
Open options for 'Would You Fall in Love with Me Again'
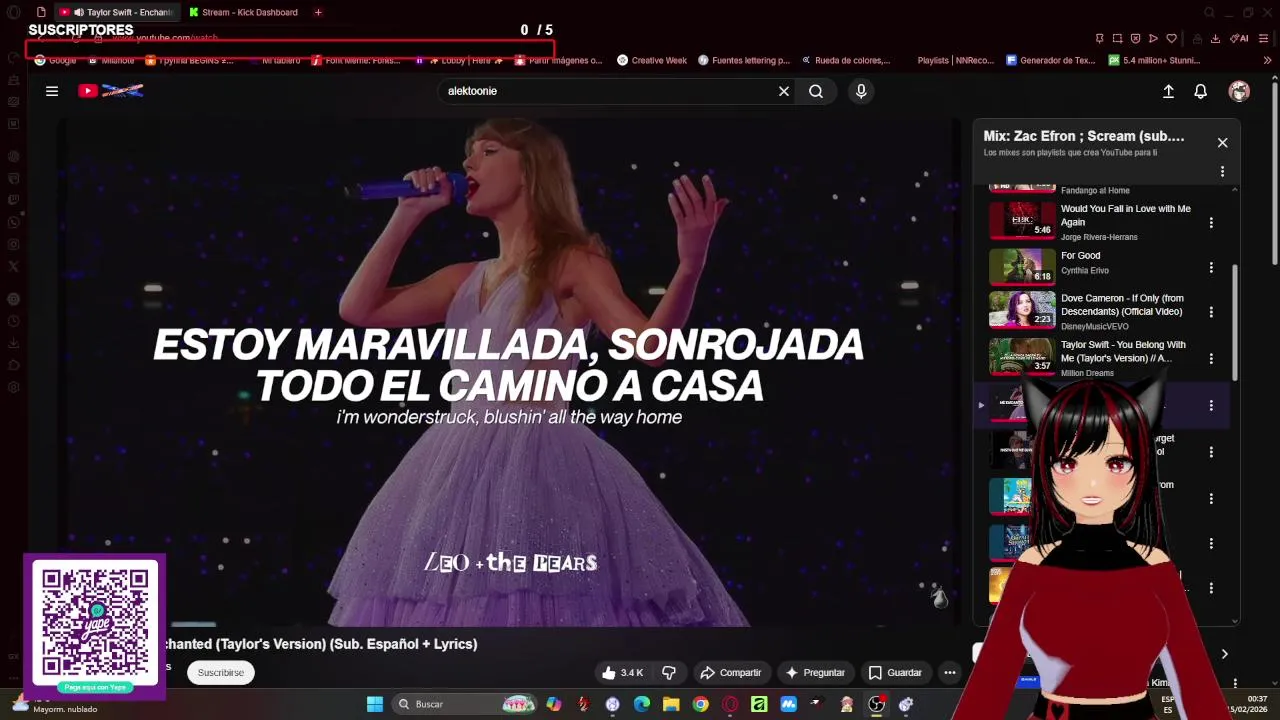pyautogui.click(x=1211, y=222)
